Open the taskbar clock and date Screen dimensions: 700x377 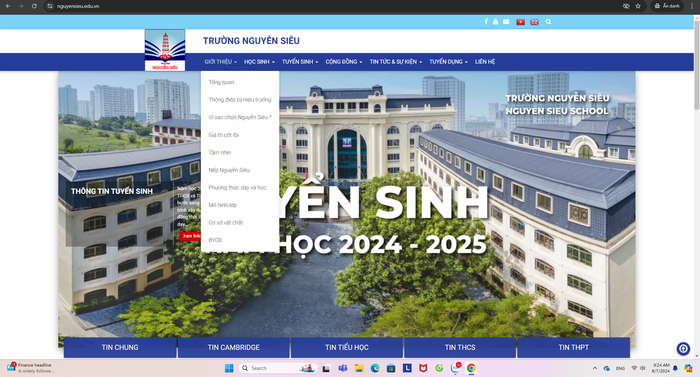[661, 368]
